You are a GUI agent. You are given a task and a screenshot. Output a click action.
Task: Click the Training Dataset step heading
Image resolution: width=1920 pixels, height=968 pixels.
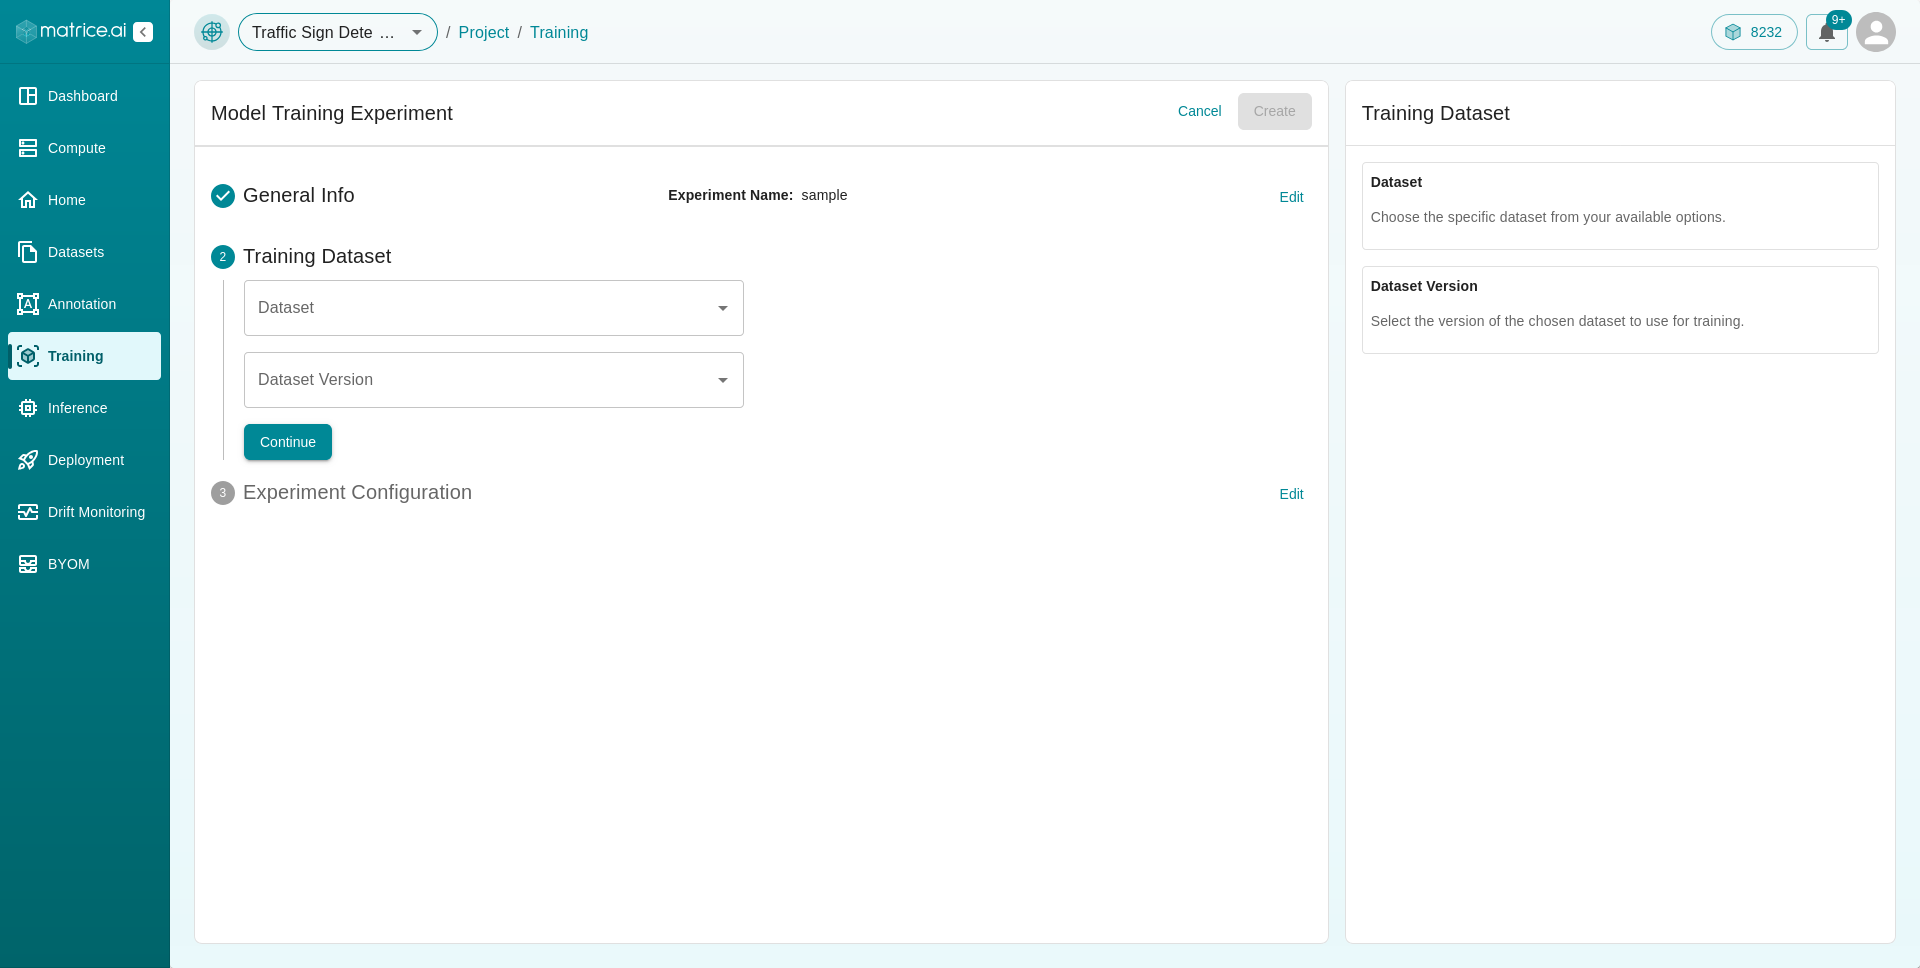[317, 256]
